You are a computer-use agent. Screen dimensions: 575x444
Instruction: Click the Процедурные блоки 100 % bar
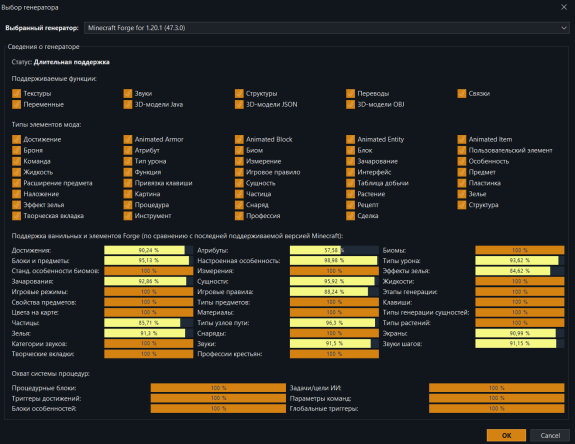point(218,388)
